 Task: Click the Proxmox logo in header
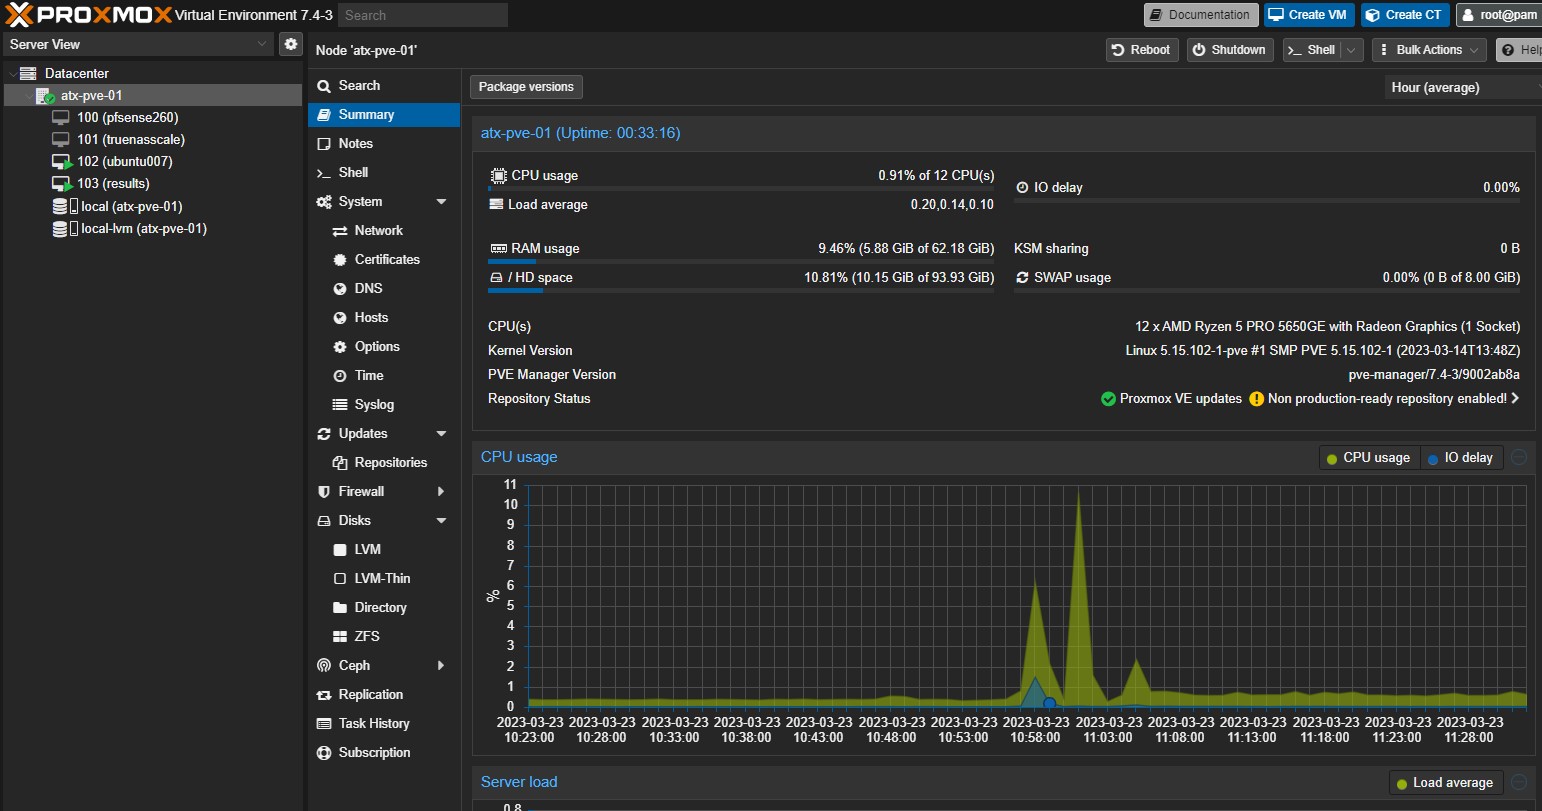(88, 15)
